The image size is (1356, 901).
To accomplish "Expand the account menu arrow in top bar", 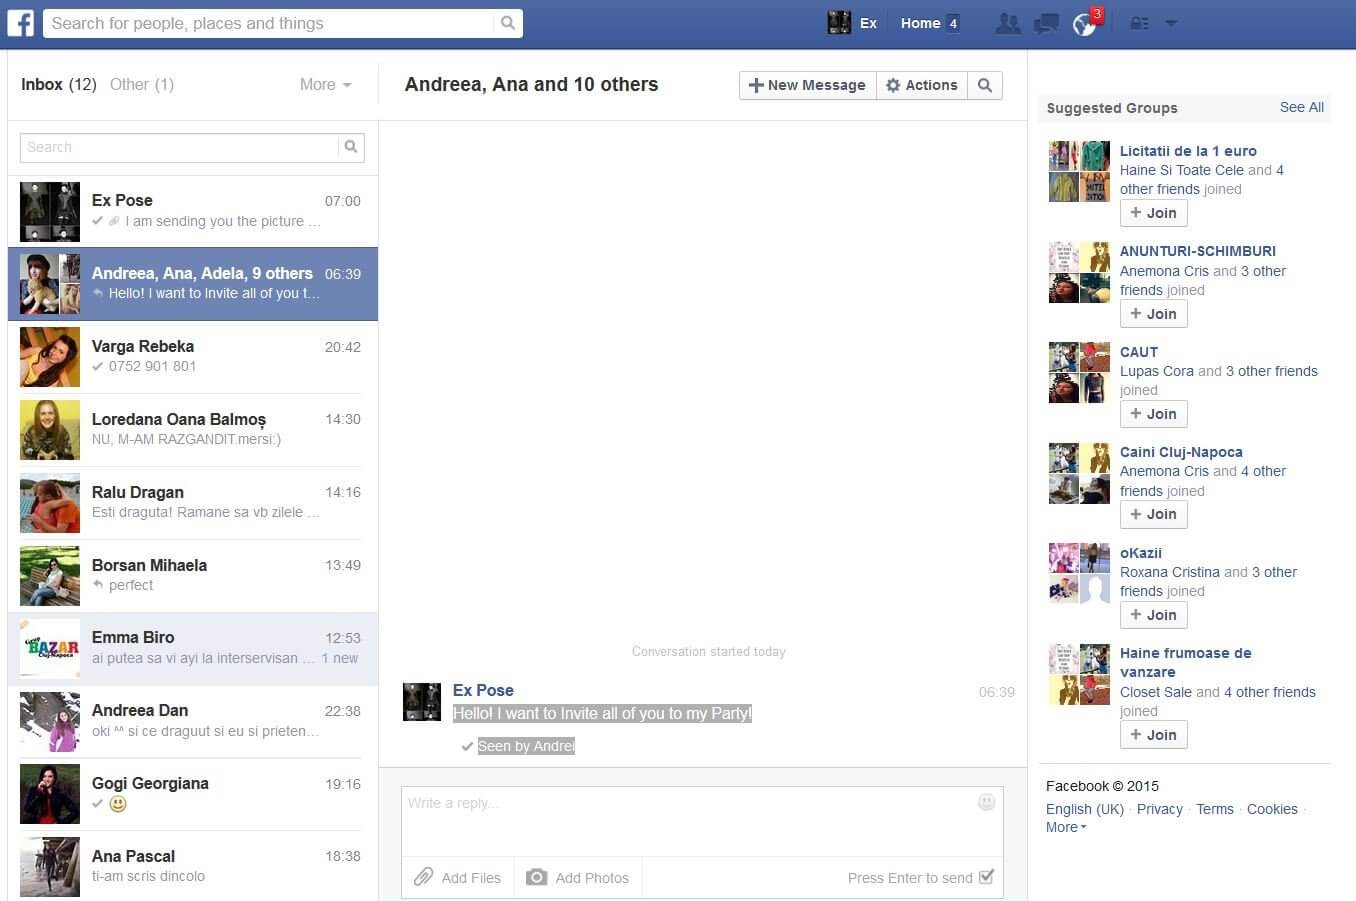I will [x=1171, y=23].
